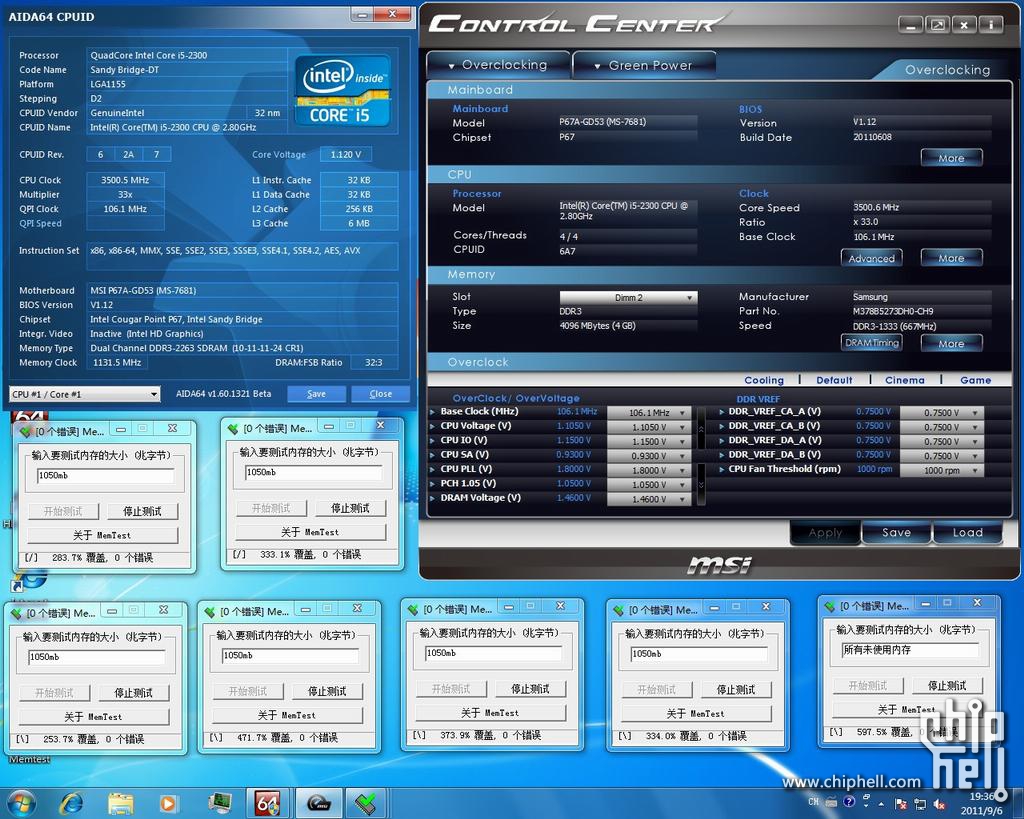This screenshot has width=1024, height=819.
Task: Click 关于 MemTest in window at 471.7% coverage
Action: point(287,715)
